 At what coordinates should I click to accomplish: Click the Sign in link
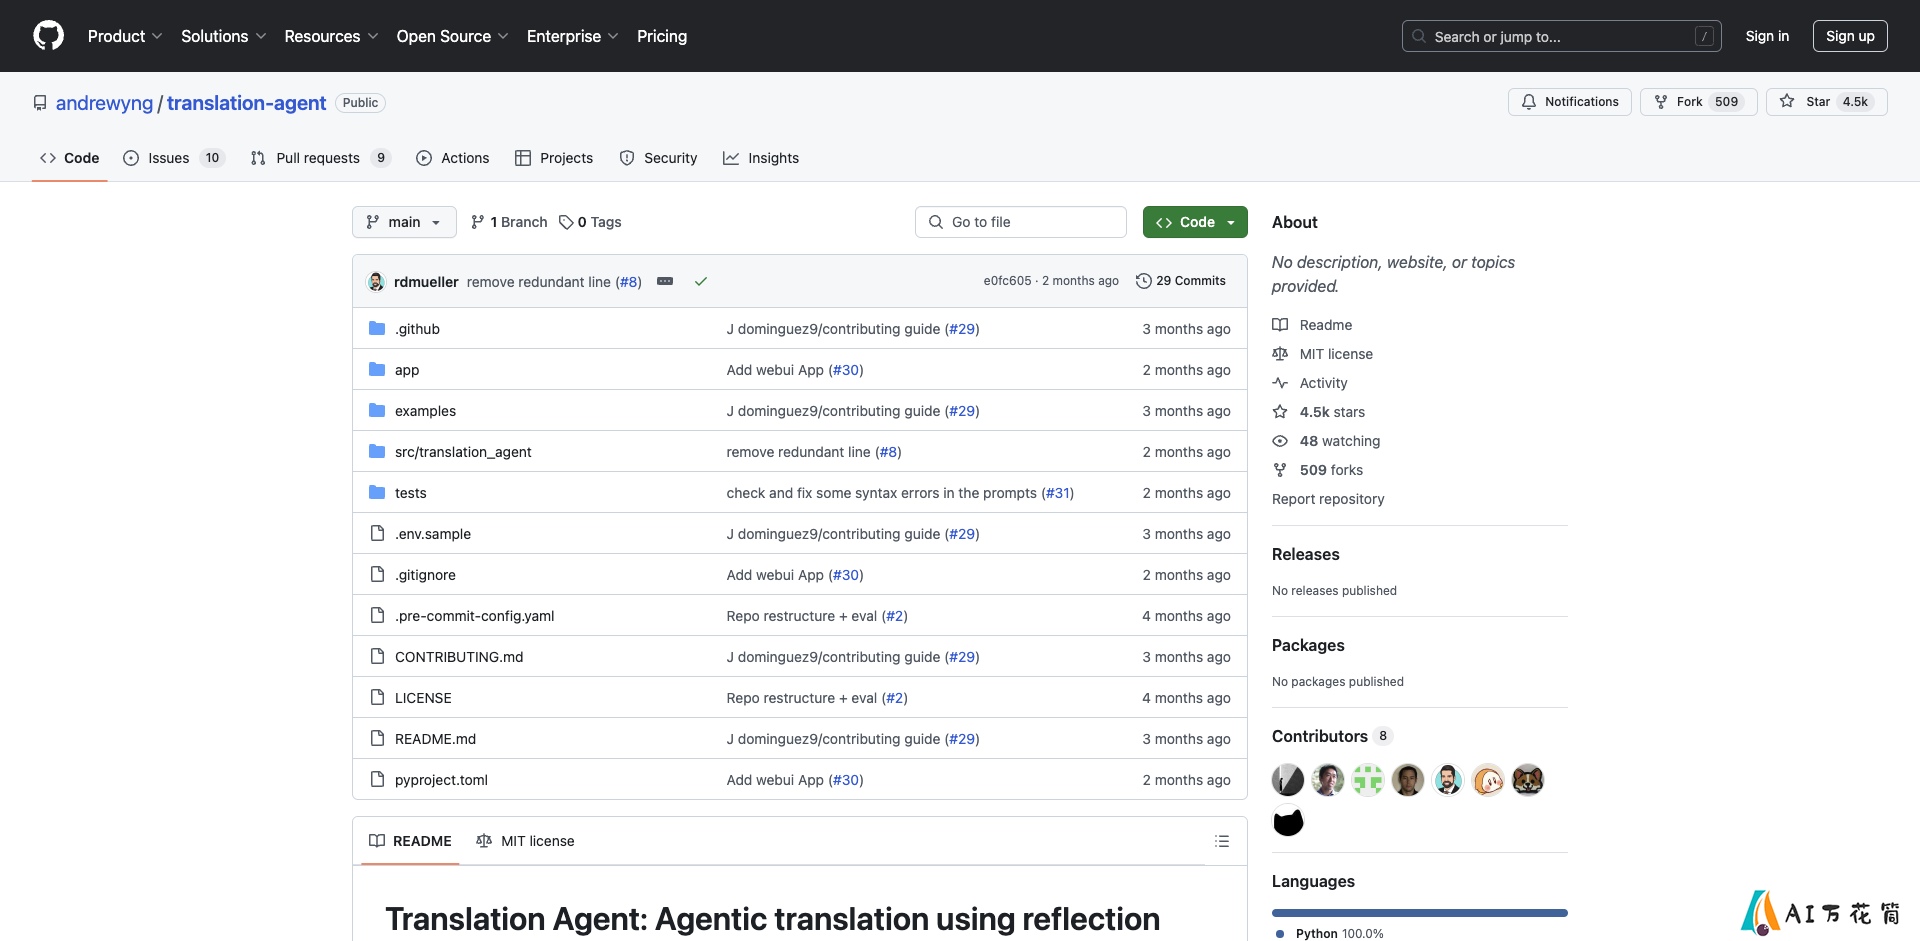click(x=1767, y=36)
